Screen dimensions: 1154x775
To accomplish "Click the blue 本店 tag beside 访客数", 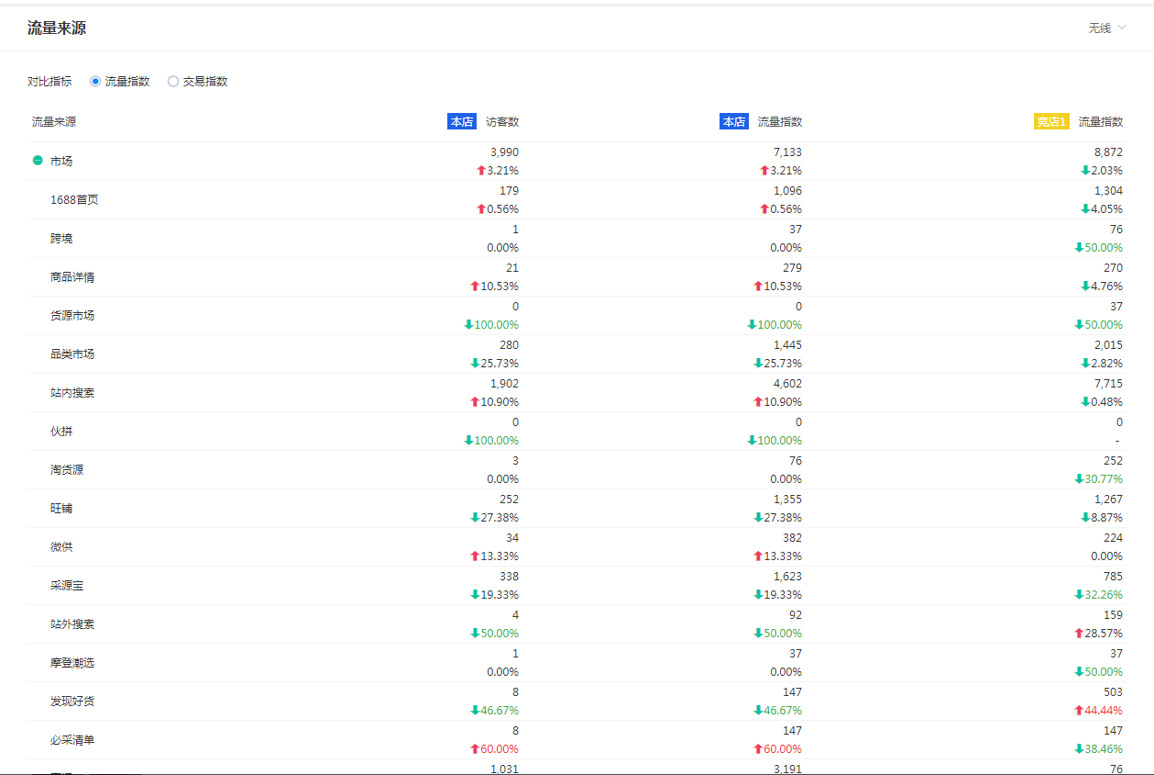I will coord(461,122).
